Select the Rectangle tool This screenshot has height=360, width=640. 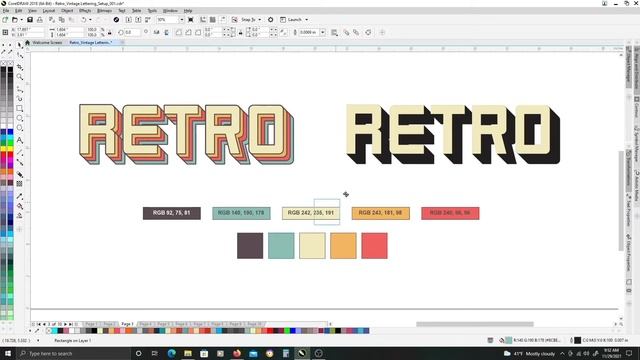point(19,108)
